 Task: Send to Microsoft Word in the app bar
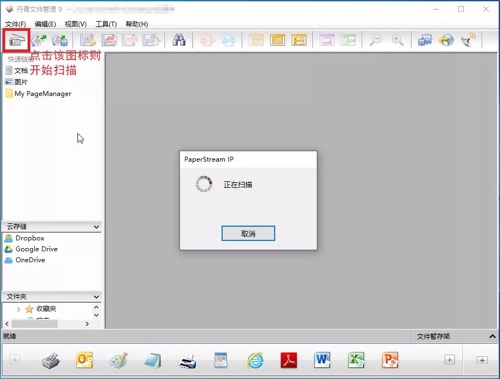(x=322, y=360)
